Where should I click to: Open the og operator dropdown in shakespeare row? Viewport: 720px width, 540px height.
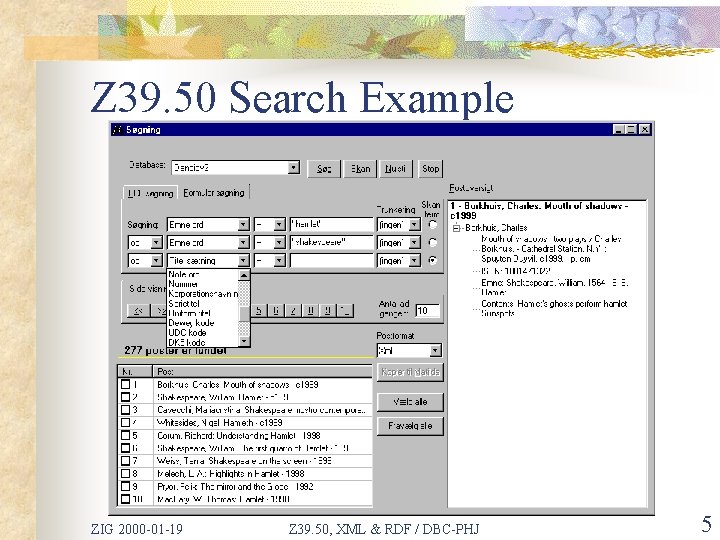point(156,242)
